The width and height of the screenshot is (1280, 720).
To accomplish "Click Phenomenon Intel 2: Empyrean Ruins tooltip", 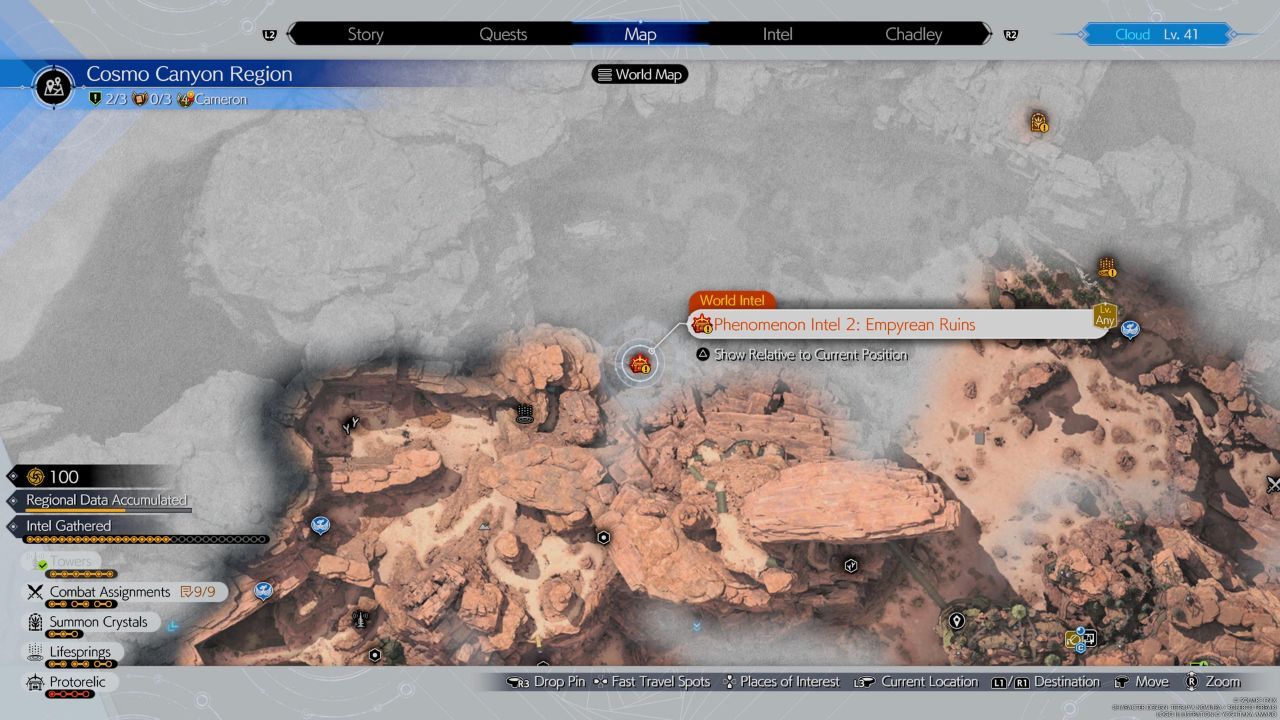I will click(x=897, y=324).
